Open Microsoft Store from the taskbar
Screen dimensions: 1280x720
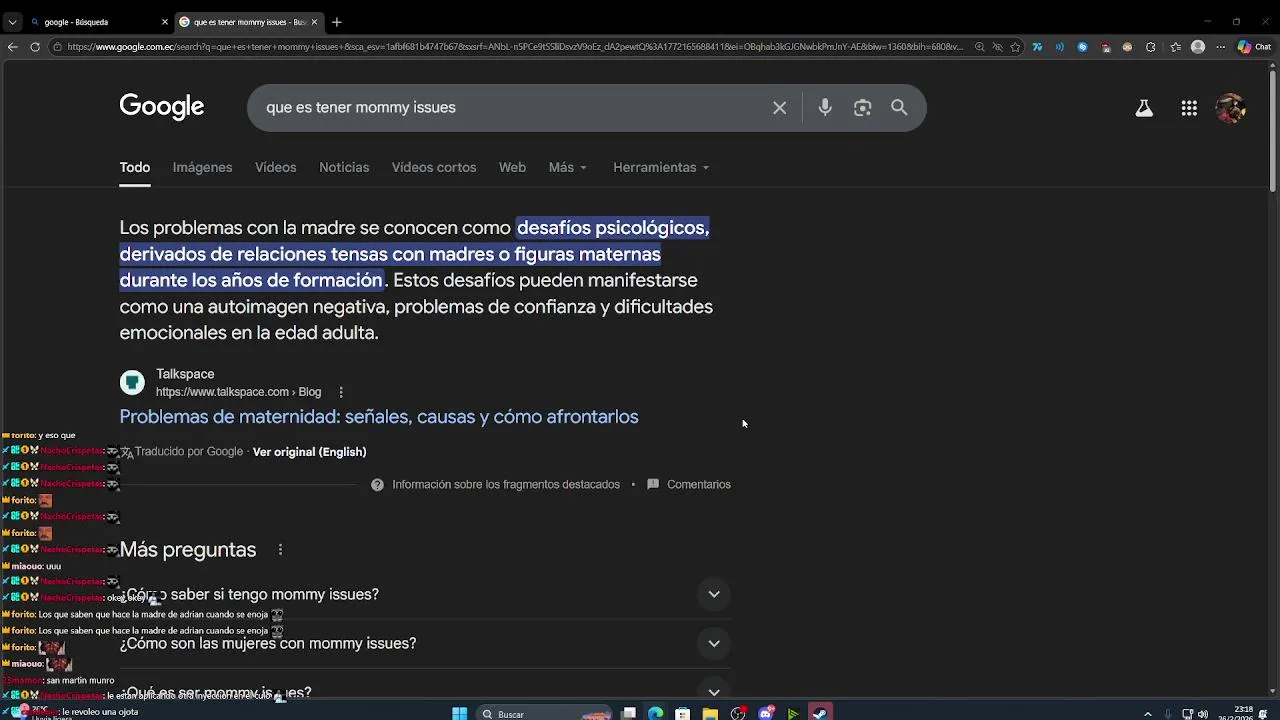click(682, 714)
